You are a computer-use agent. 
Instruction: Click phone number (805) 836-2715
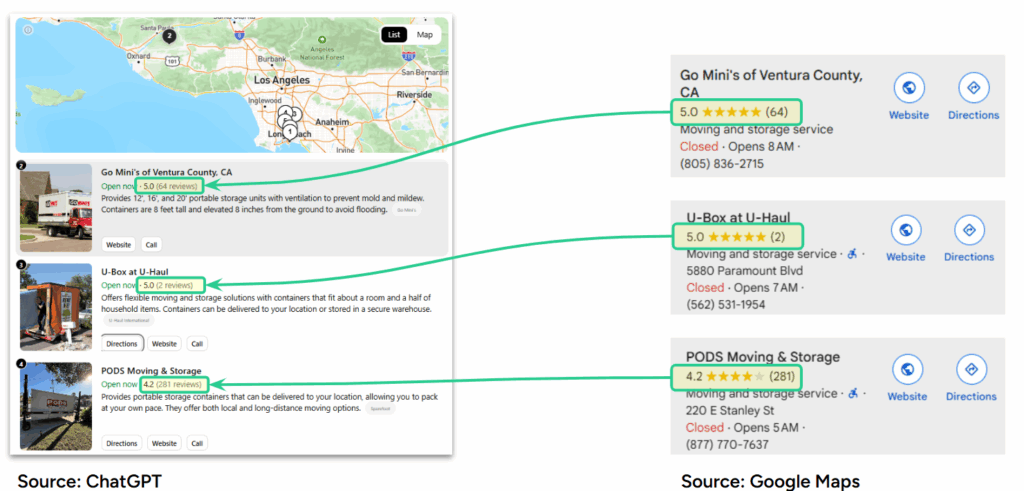[x=722, y=163]
